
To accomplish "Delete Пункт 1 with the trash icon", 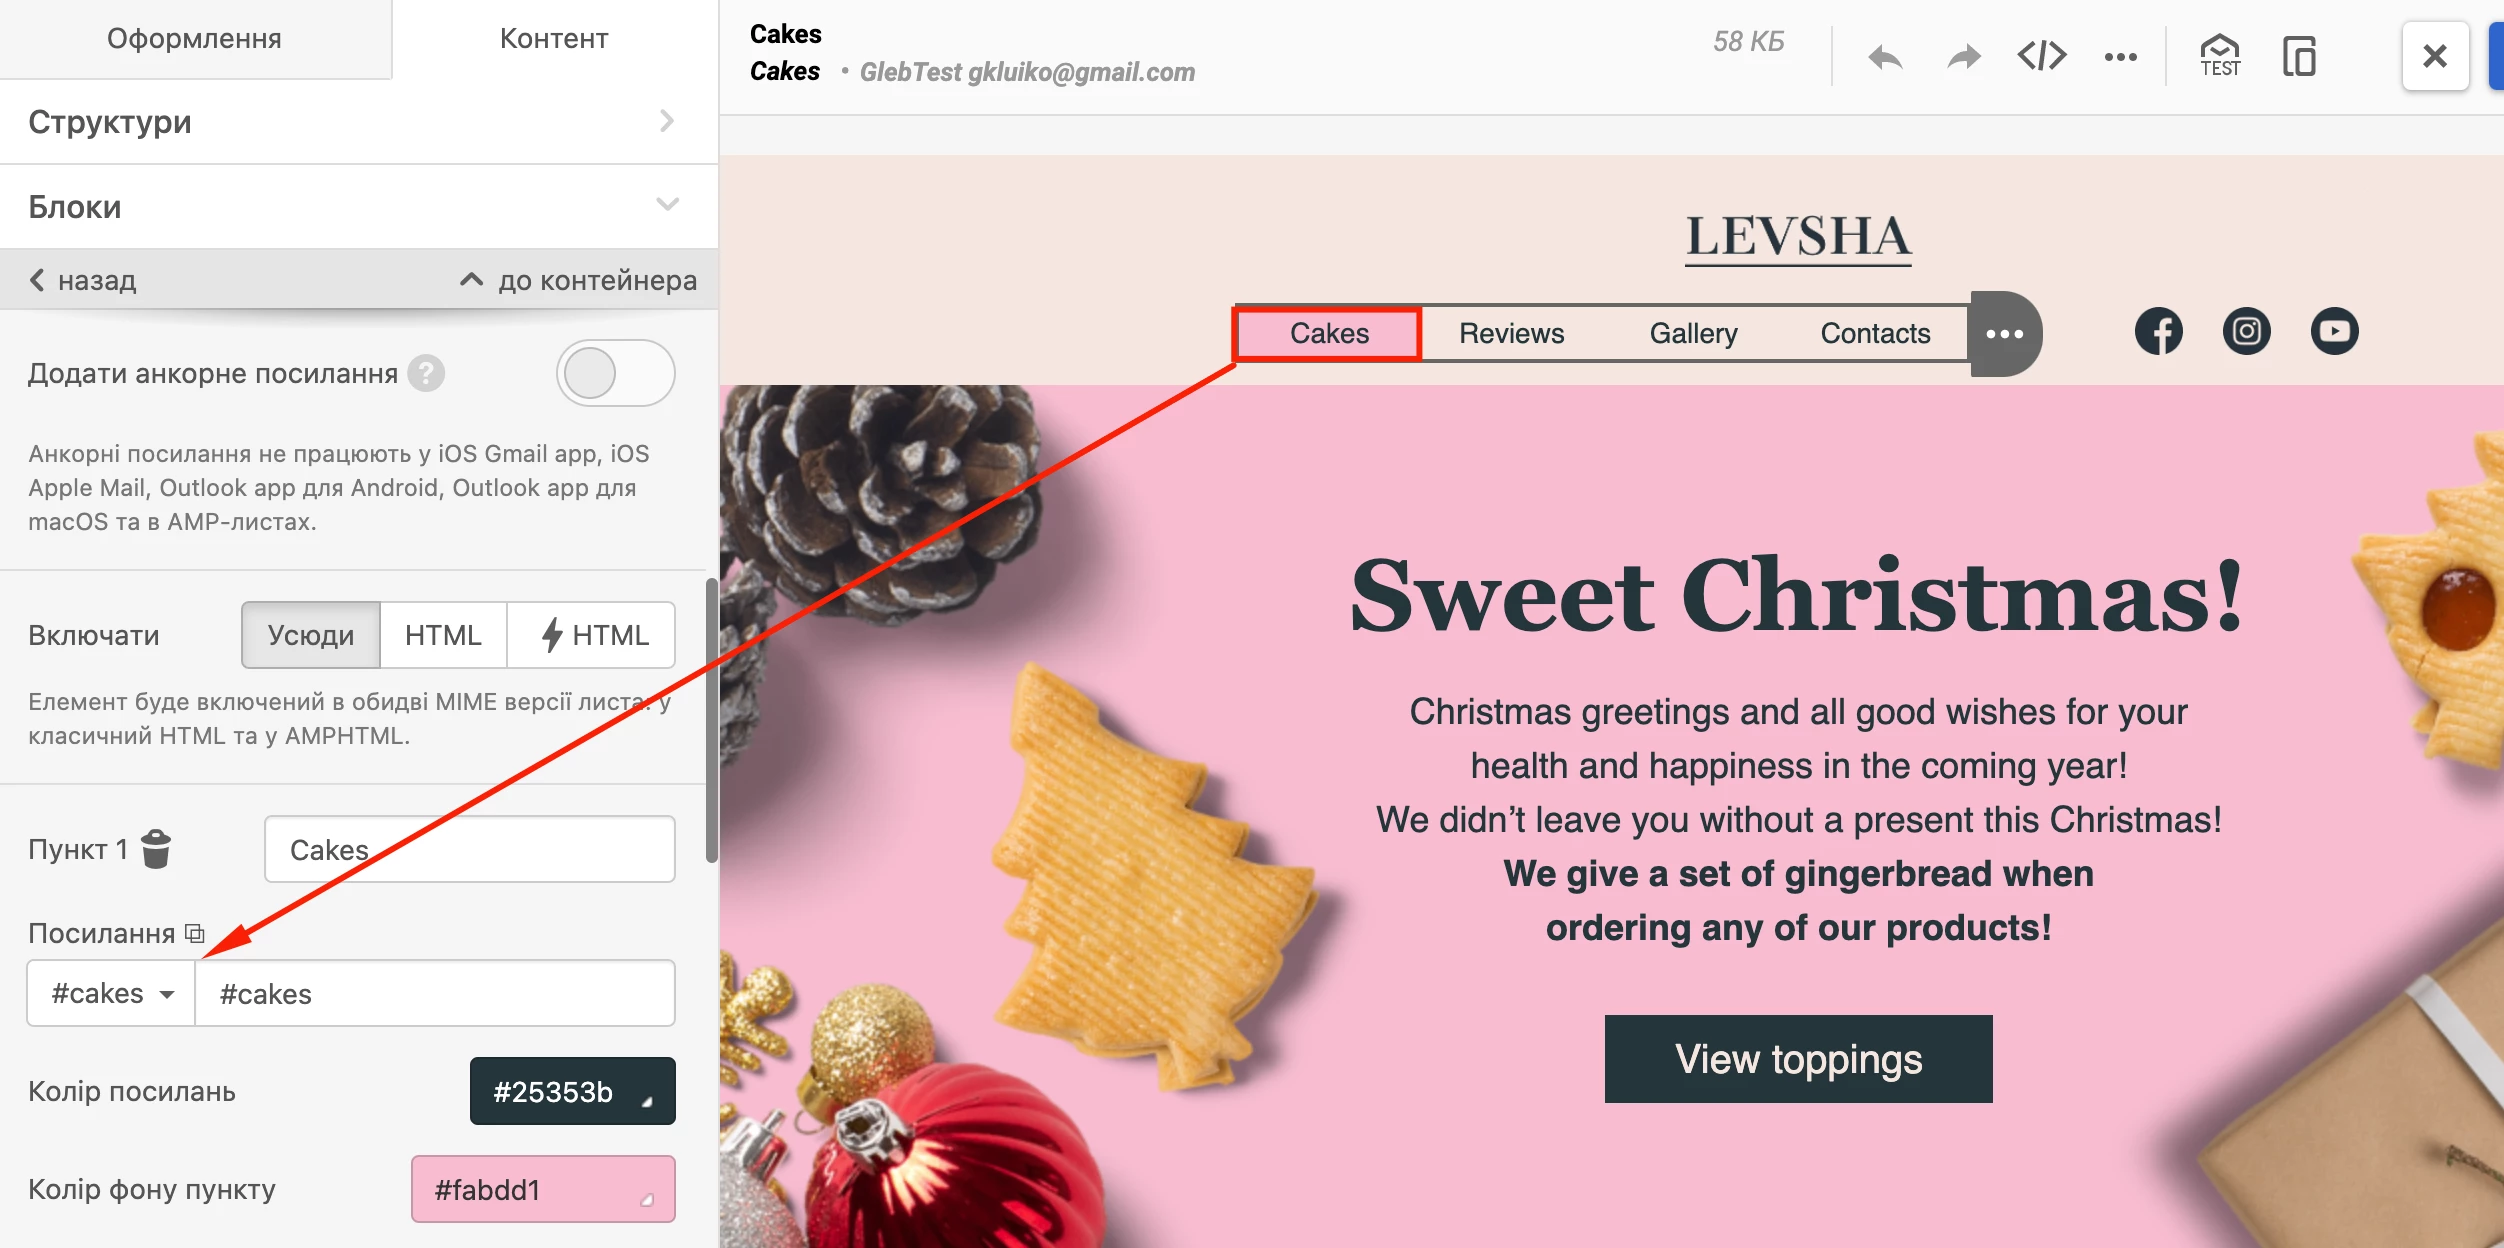I will coord(156,849).
